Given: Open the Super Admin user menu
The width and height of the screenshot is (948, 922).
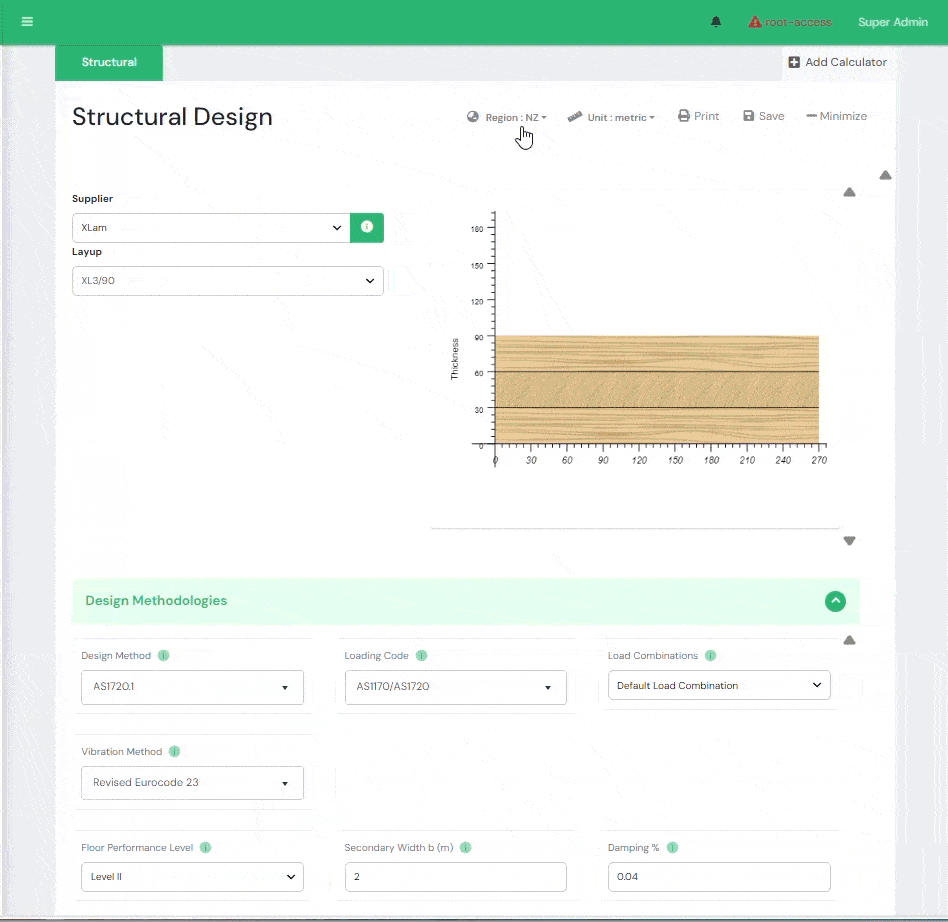Looking at the screenshot, I should tap(892, 22).
